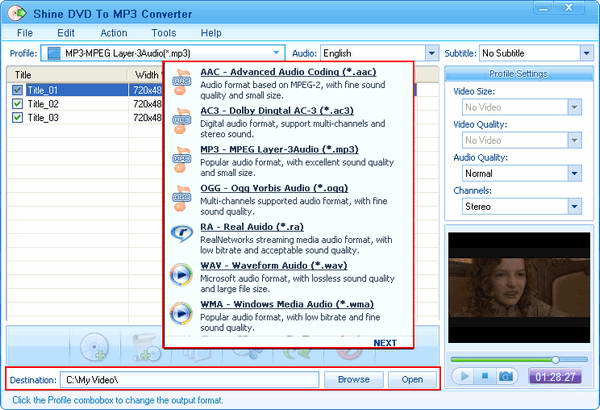
Task: Select MP3 - MPEG Layer-3Audio link
Action: coord(279,149)
